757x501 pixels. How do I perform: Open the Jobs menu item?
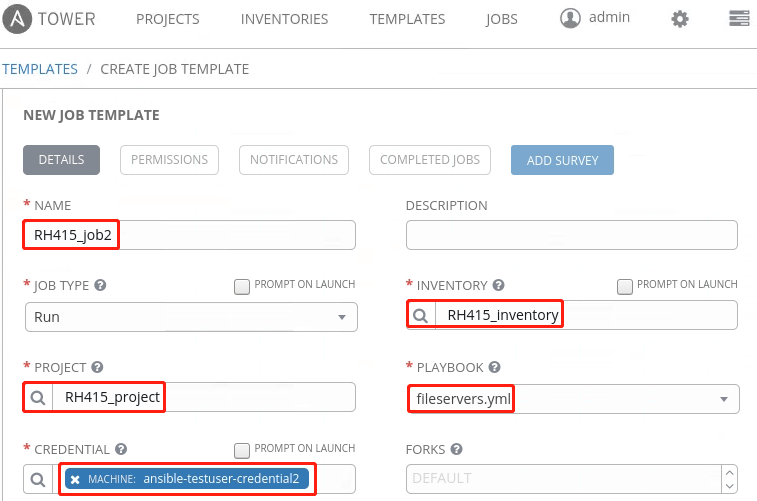502,19
